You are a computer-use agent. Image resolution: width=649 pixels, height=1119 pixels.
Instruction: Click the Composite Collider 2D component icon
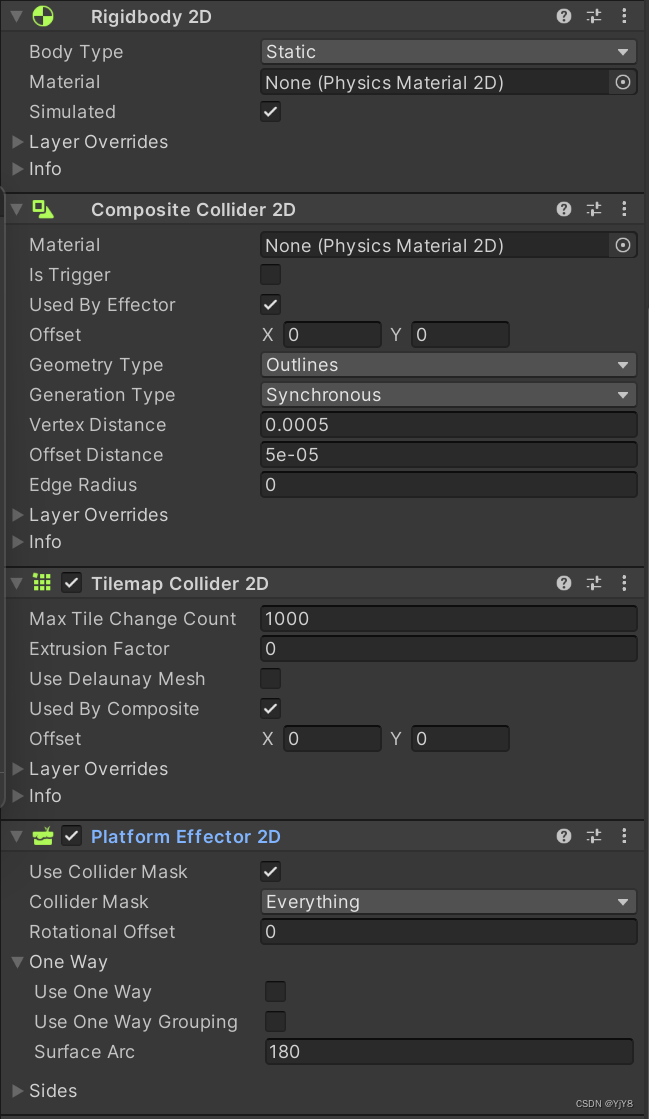click(41, 209)
